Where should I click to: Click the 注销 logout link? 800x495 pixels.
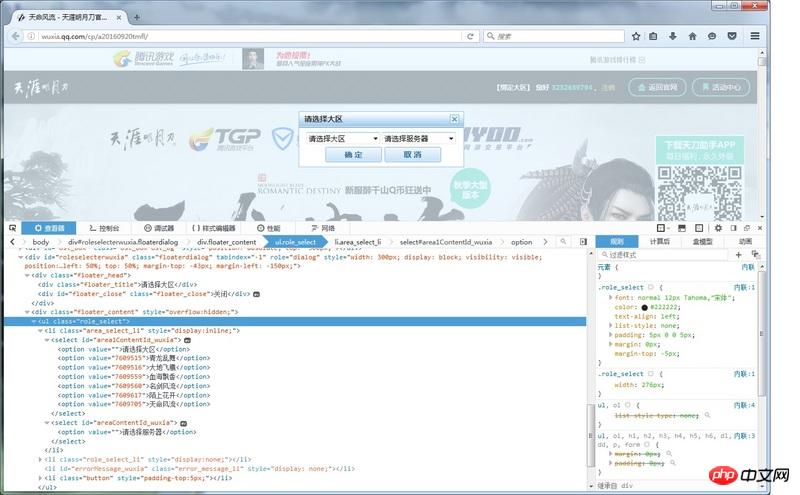(x=608, y=88)
